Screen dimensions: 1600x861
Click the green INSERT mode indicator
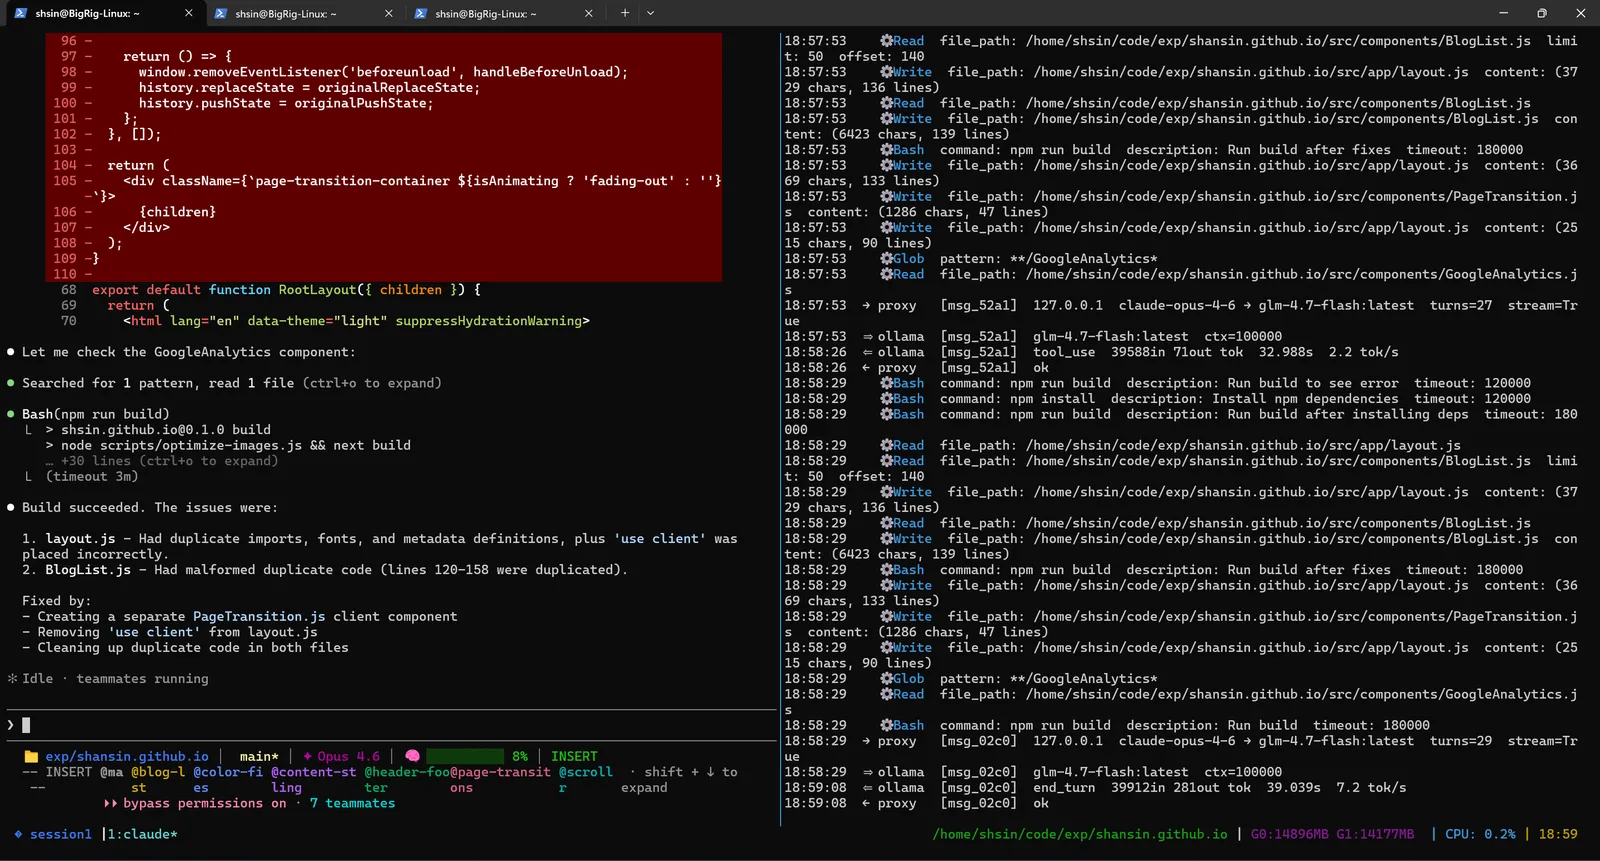click(574, 757)
